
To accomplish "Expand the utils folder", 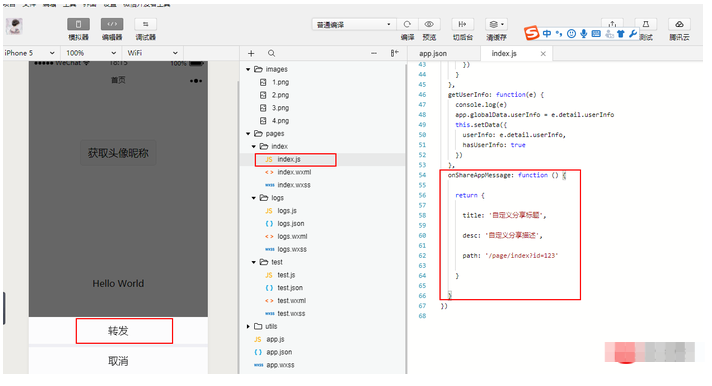I will pyautogui.click(x=248, y=327).
